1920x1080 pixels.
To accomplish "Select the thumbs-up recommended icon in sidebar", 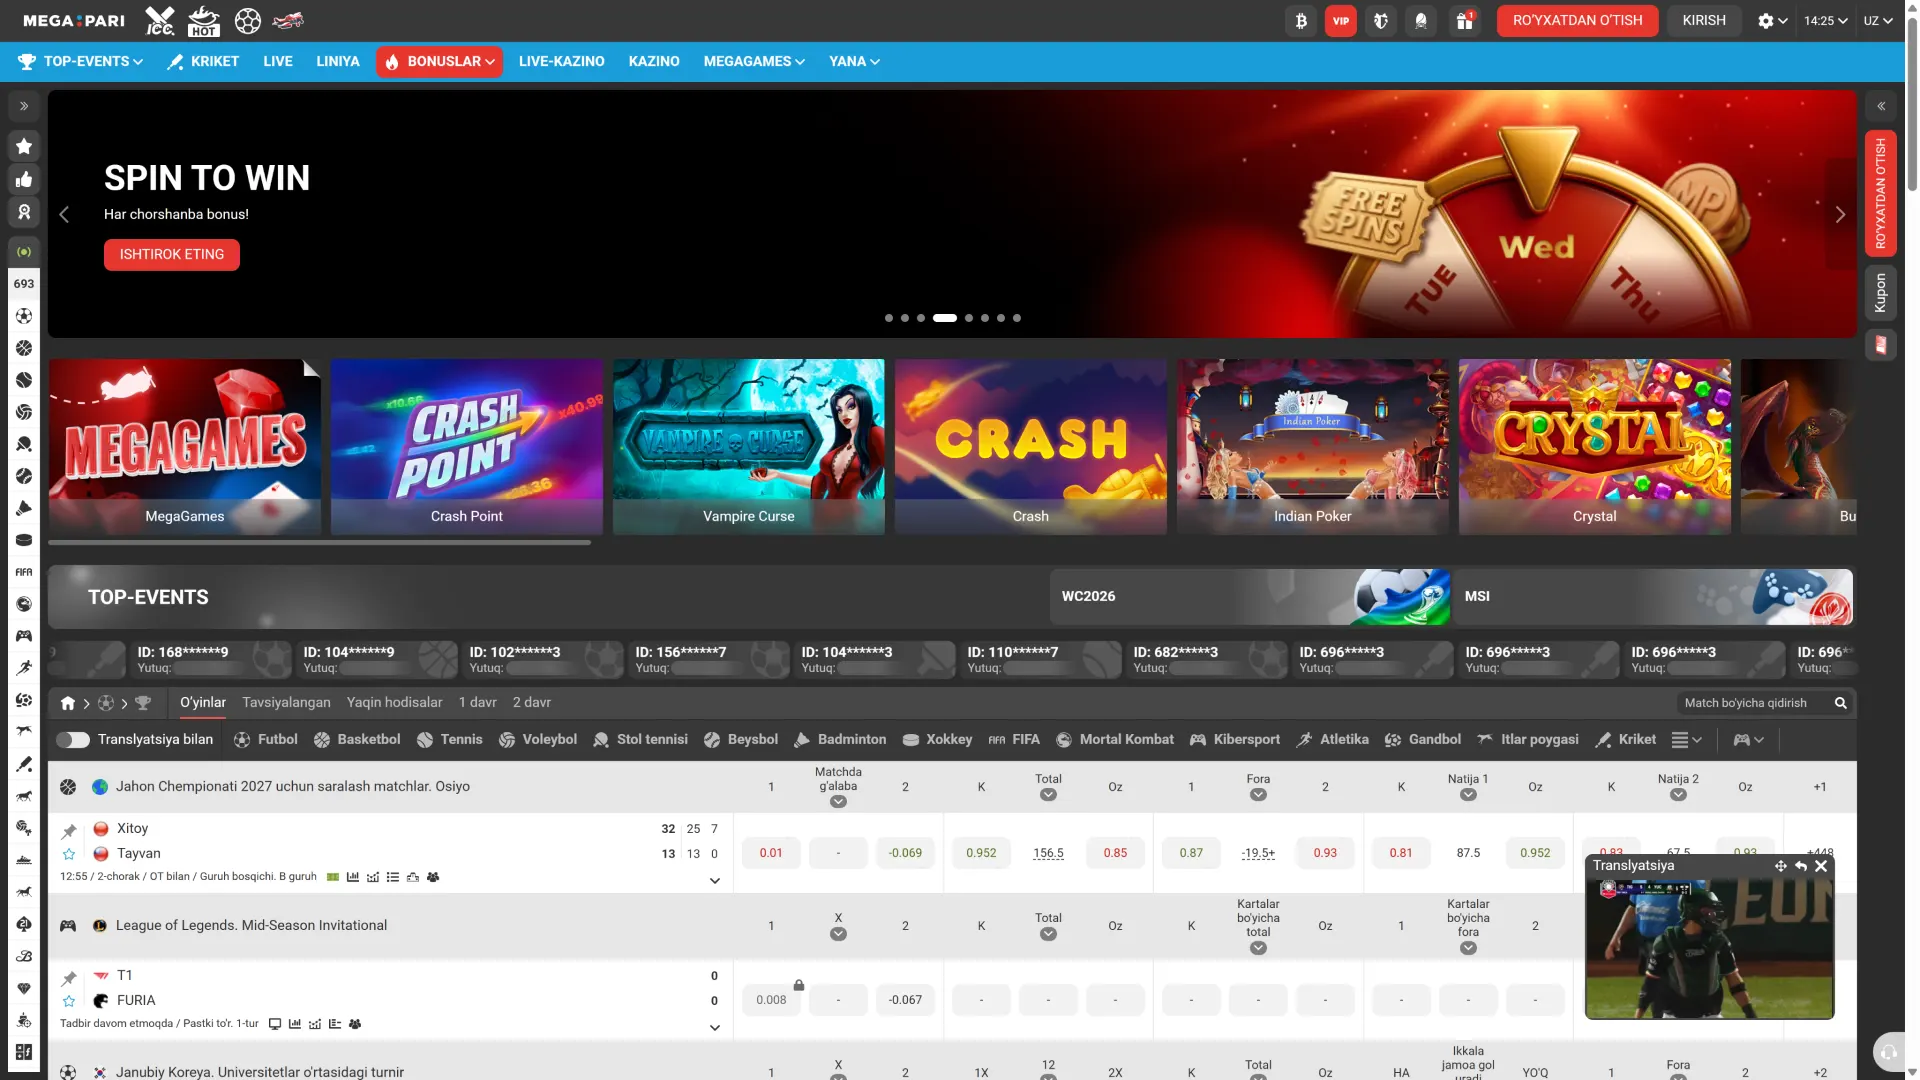I will point(24,179).
